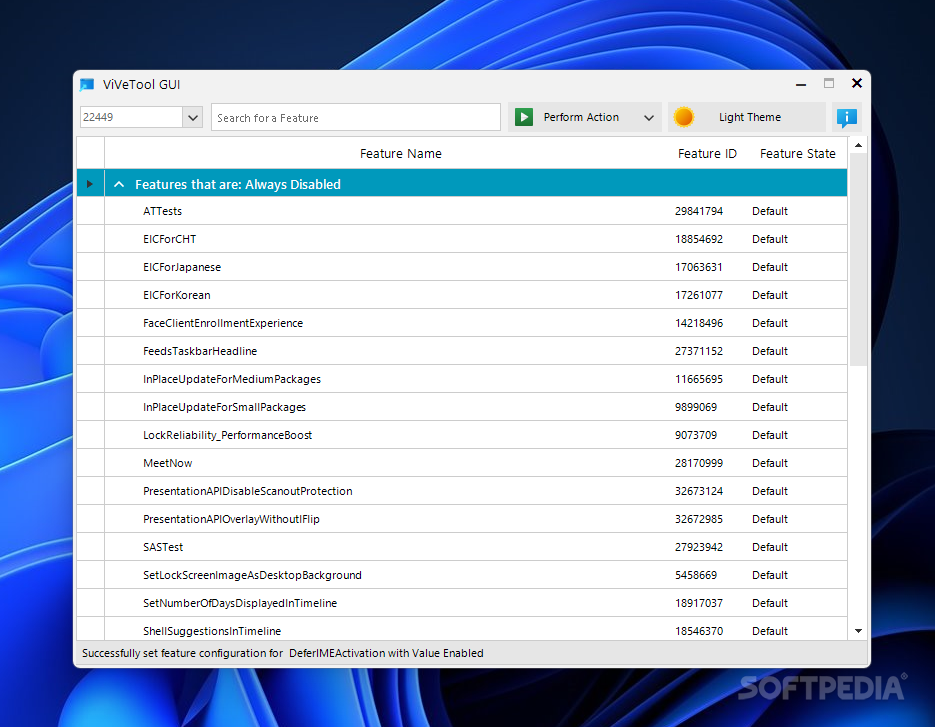Expand the Perform Action dropdown chevron
935x727 pixels.
(649, 117)
